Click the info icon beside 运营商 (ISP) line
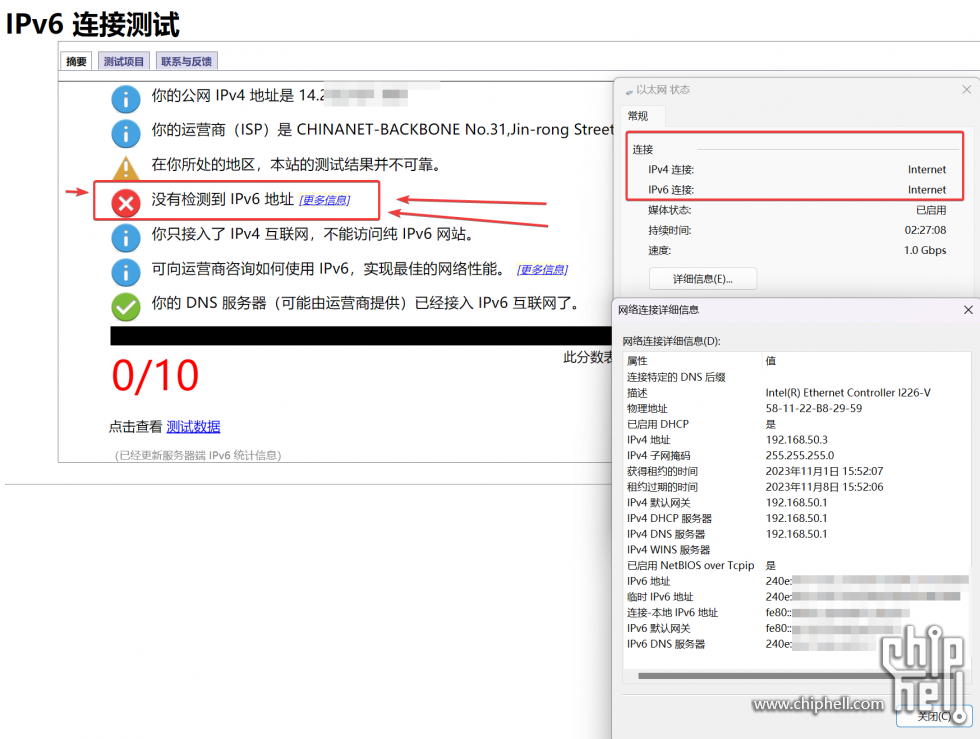The height and width of the screenshot is (739, 980). click(x=126, y=133)
